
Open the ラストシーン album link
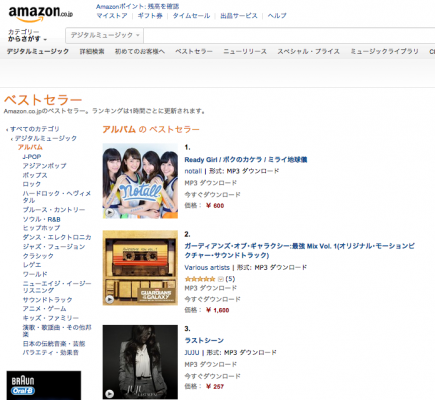point(204,340)
